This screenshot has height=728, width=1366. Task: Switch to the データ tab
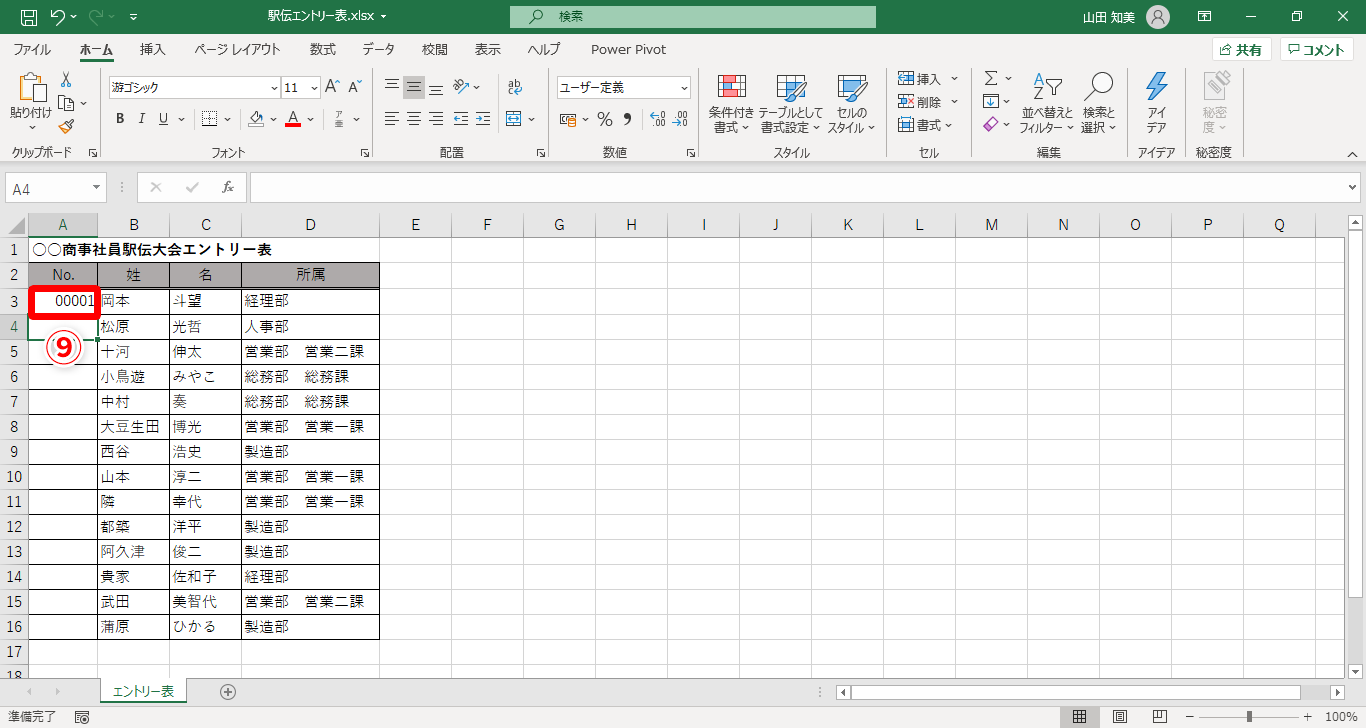click(378, 49)
